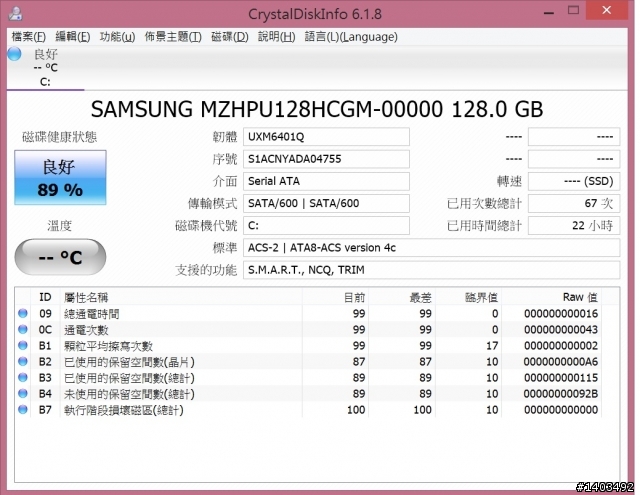Image resolution: width=640 pixels, height=495 pixels.
Task: Select the 未使用的保留空間數(總計) attribute name
Action: pyautogui.click(x=129, y=394)
